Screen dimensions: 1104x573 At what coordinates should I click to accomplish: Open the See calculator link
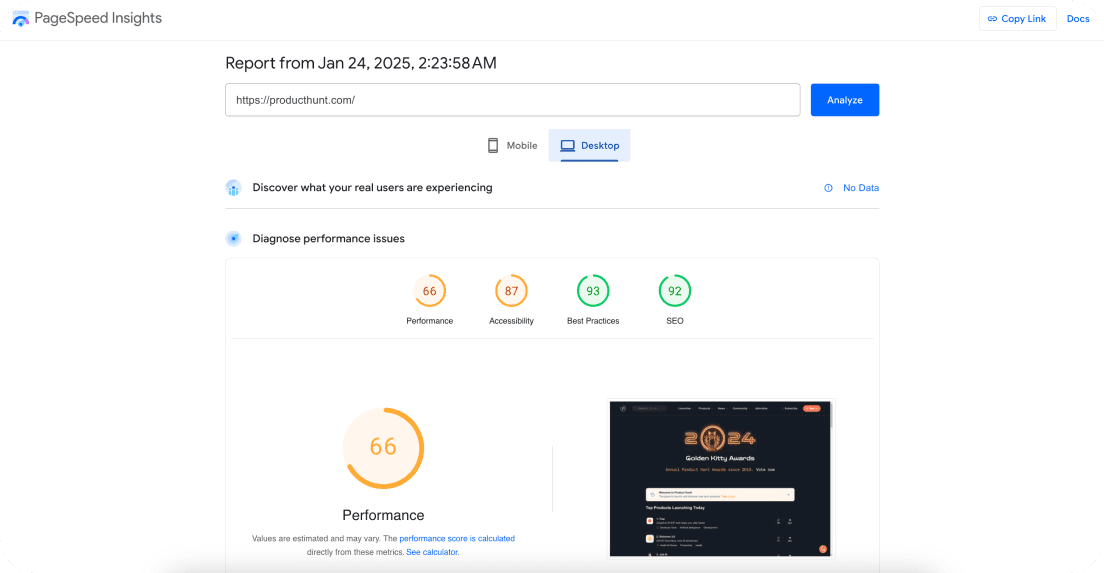432,552
